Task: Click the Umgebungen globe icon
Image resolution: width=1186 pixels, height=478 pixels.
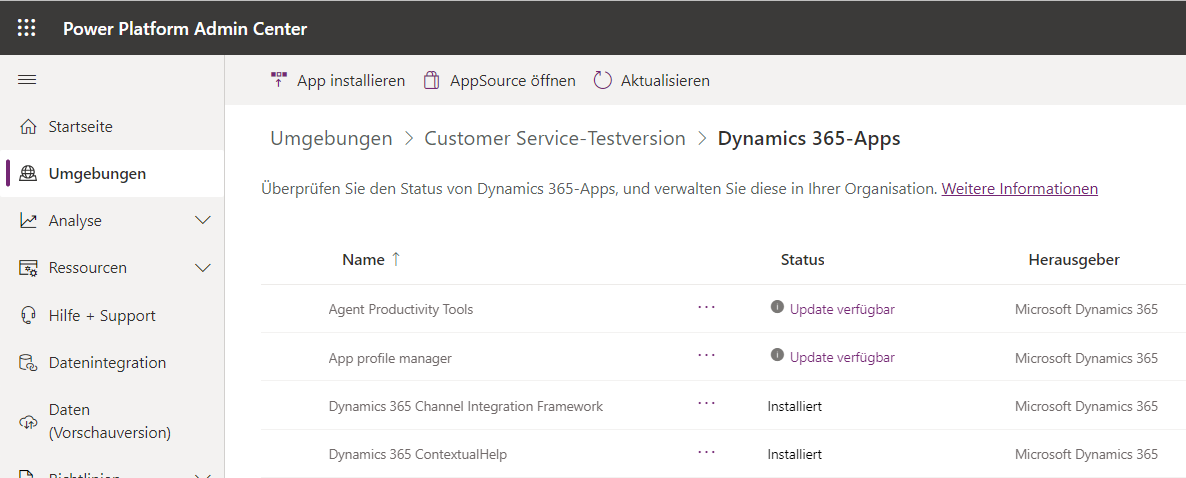Action: [28, 174]
